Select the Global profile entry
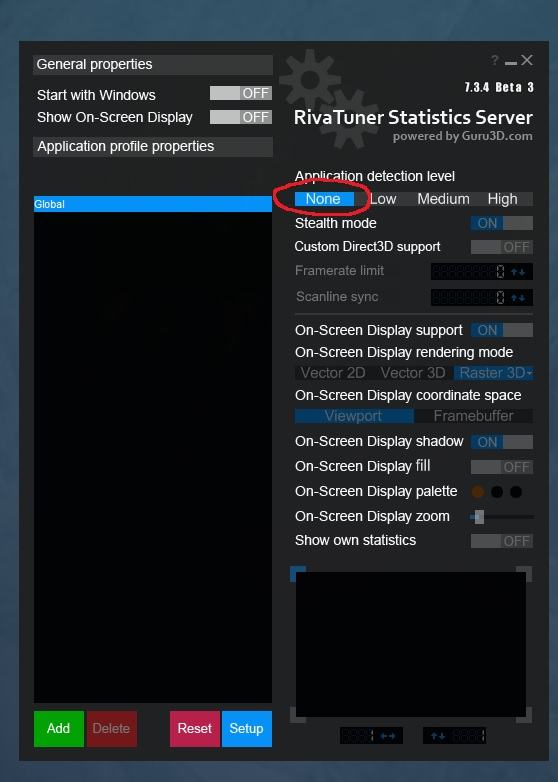This screenshot has height=782, width=558. pos(153,204)
